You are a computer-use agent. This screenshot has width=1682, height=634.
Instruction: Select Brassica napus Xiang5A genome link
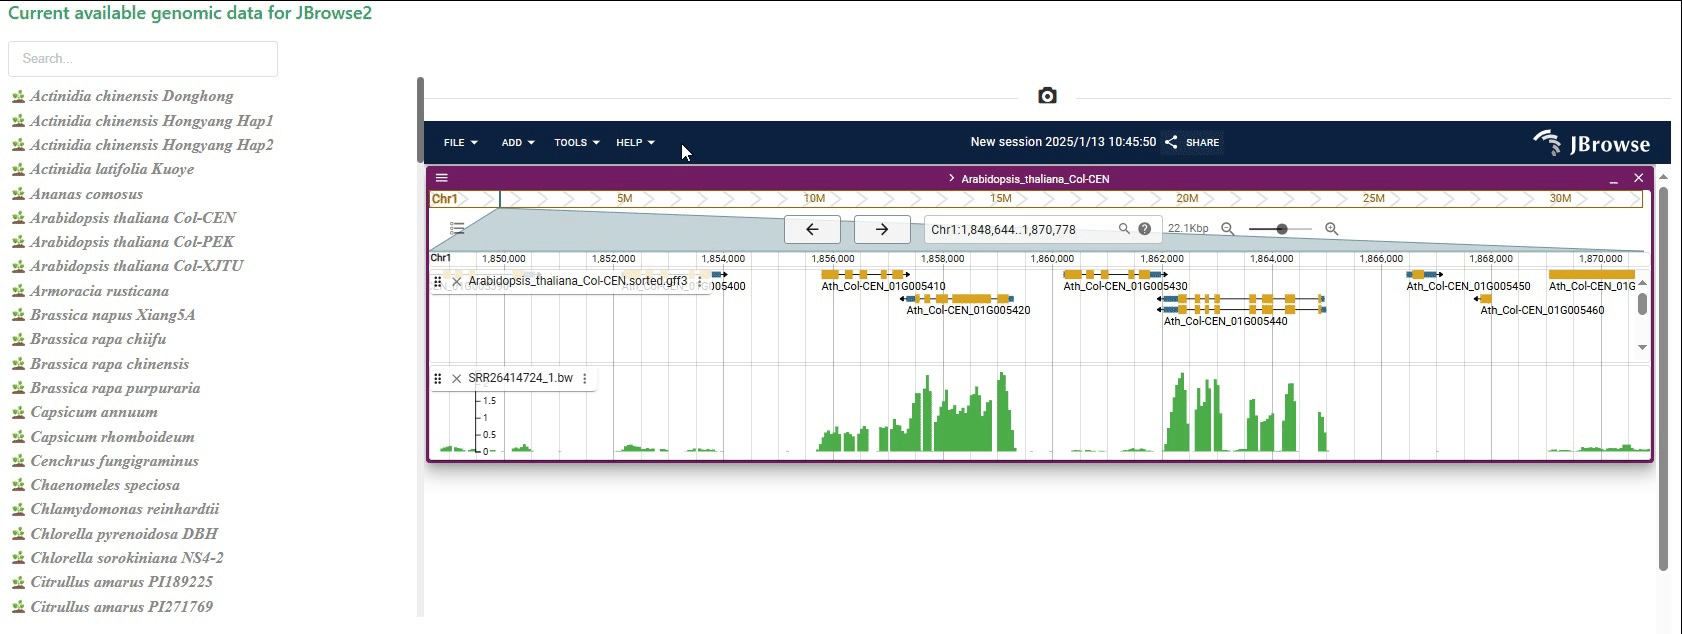112,315
